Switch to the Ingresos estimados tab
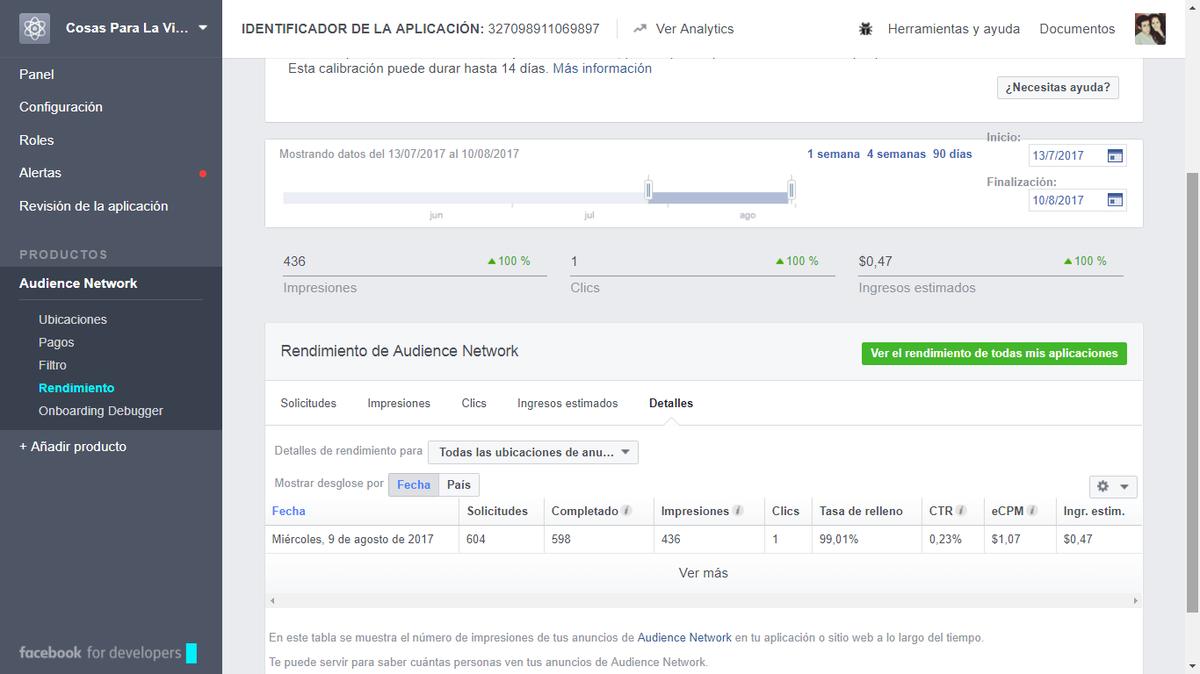 pyautogui.click(x=567, y=403)
